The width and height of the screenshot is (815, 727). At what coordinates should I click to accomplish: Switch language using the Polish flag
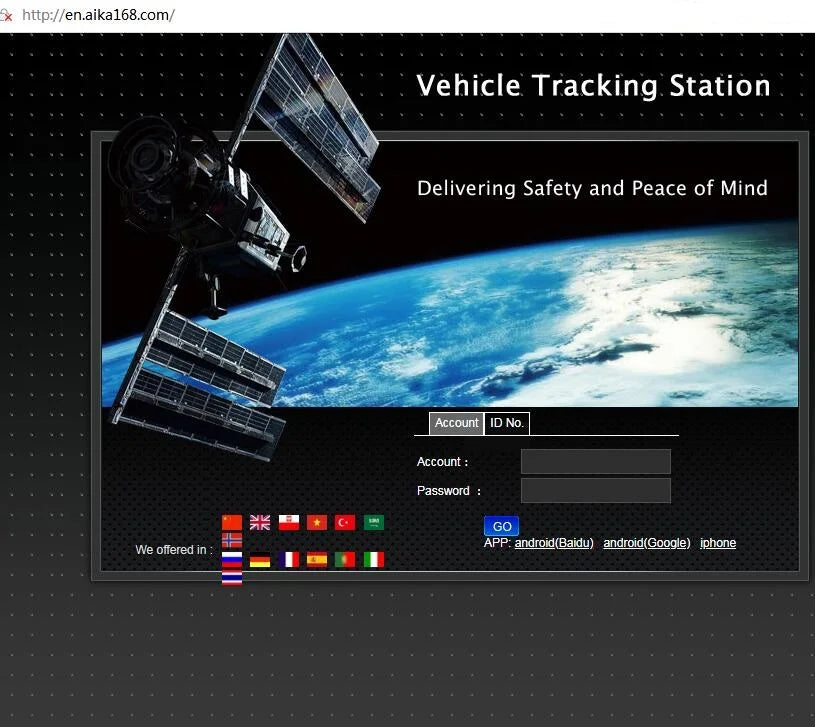(288, 522)
